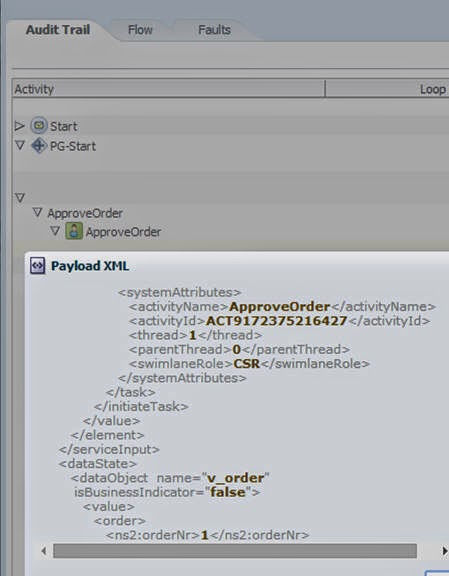Screen dimensions: 449x576
Task: Open the Flow tab
Action: [x=140, y=30]
